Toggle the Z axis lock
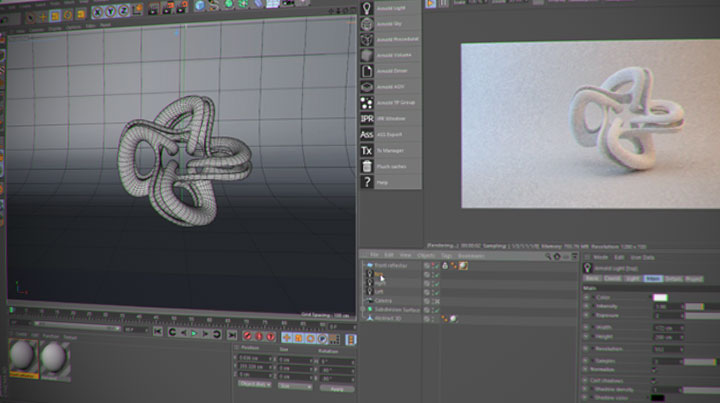This screenshot has width=720, height=403. (x=124, y=11)
